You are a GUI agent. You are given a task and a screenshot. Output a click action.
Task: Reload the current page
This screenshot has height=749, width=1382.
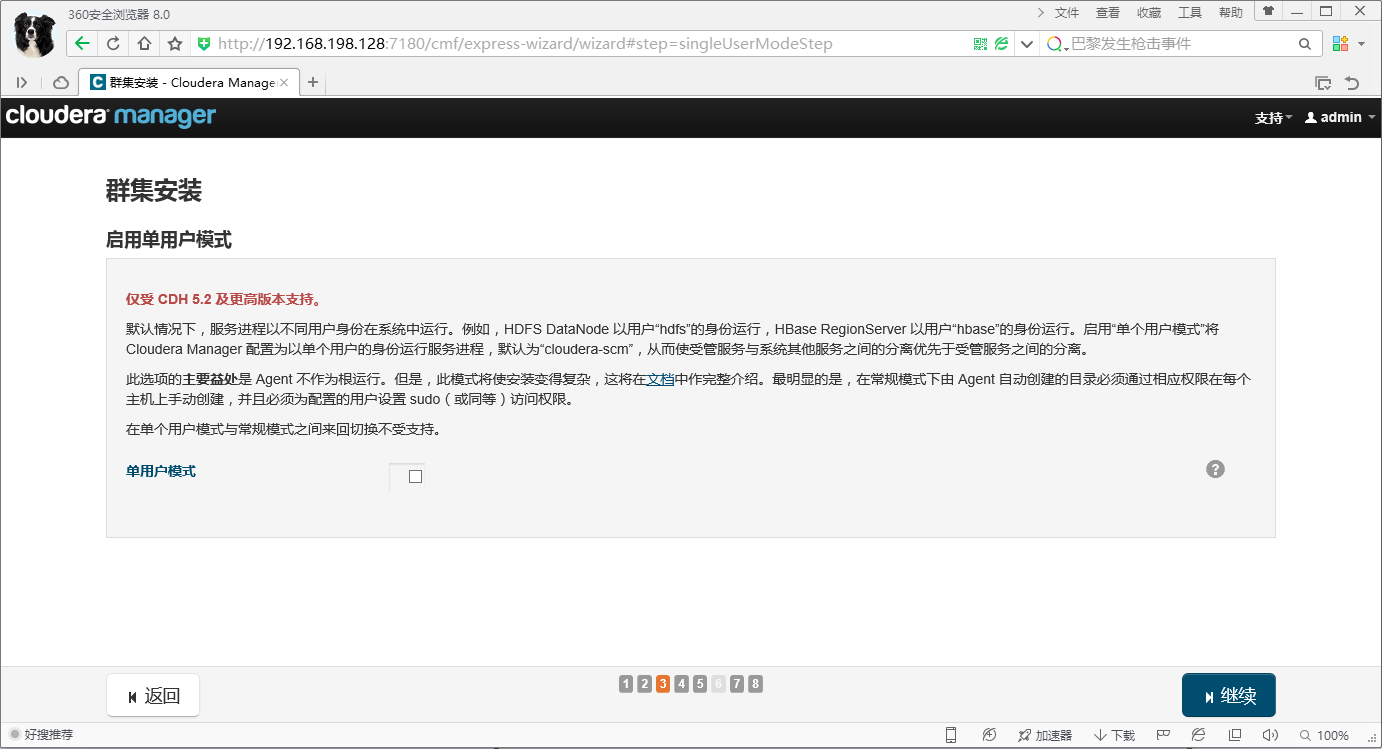pyautogui.click(x=113, y=44)
